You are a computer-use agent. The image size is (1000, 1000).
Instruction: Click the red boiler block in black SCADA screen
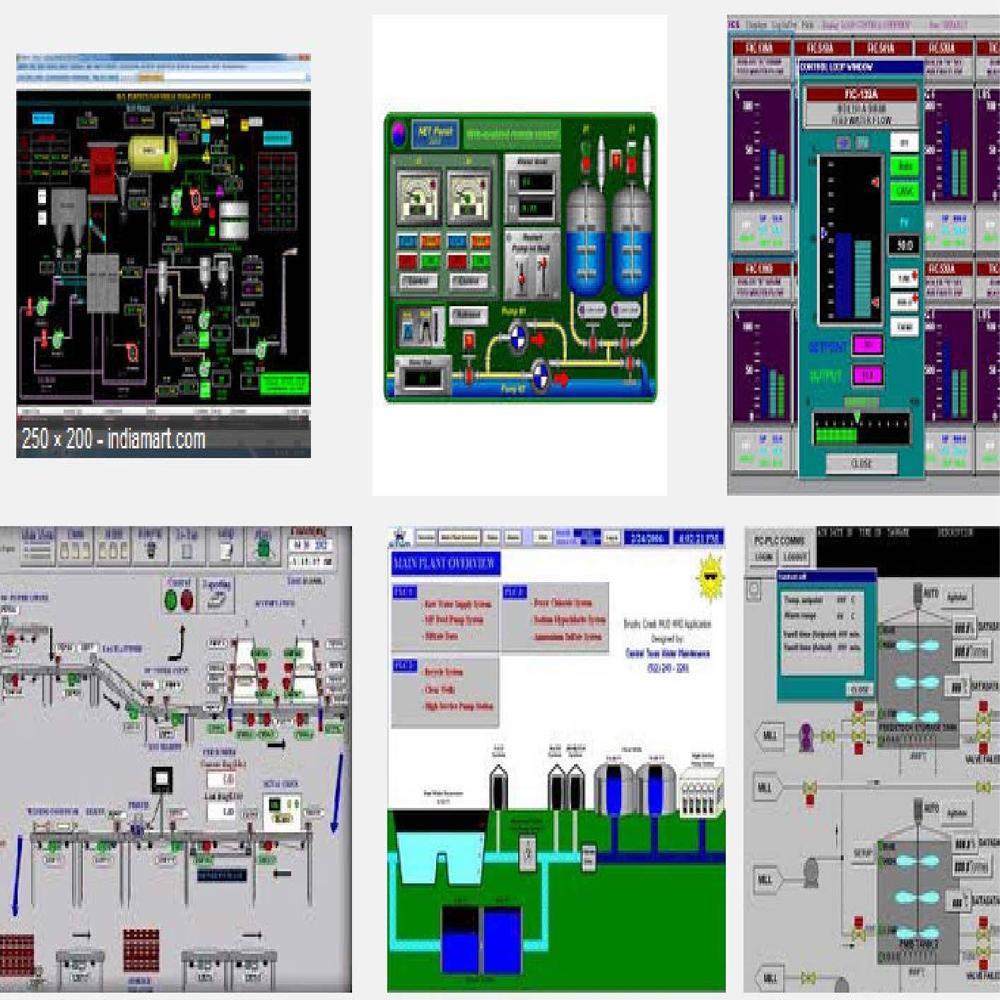click(x=102, y=170)
